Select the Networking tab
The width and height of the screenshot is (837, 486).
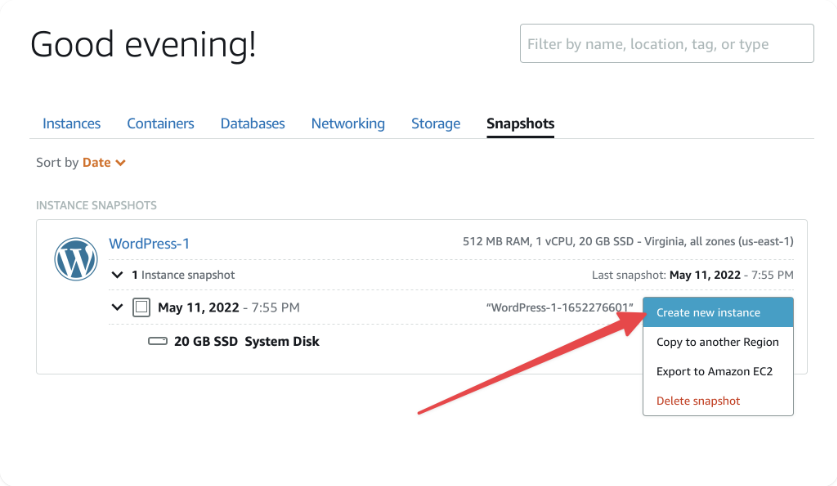point(348,123)
